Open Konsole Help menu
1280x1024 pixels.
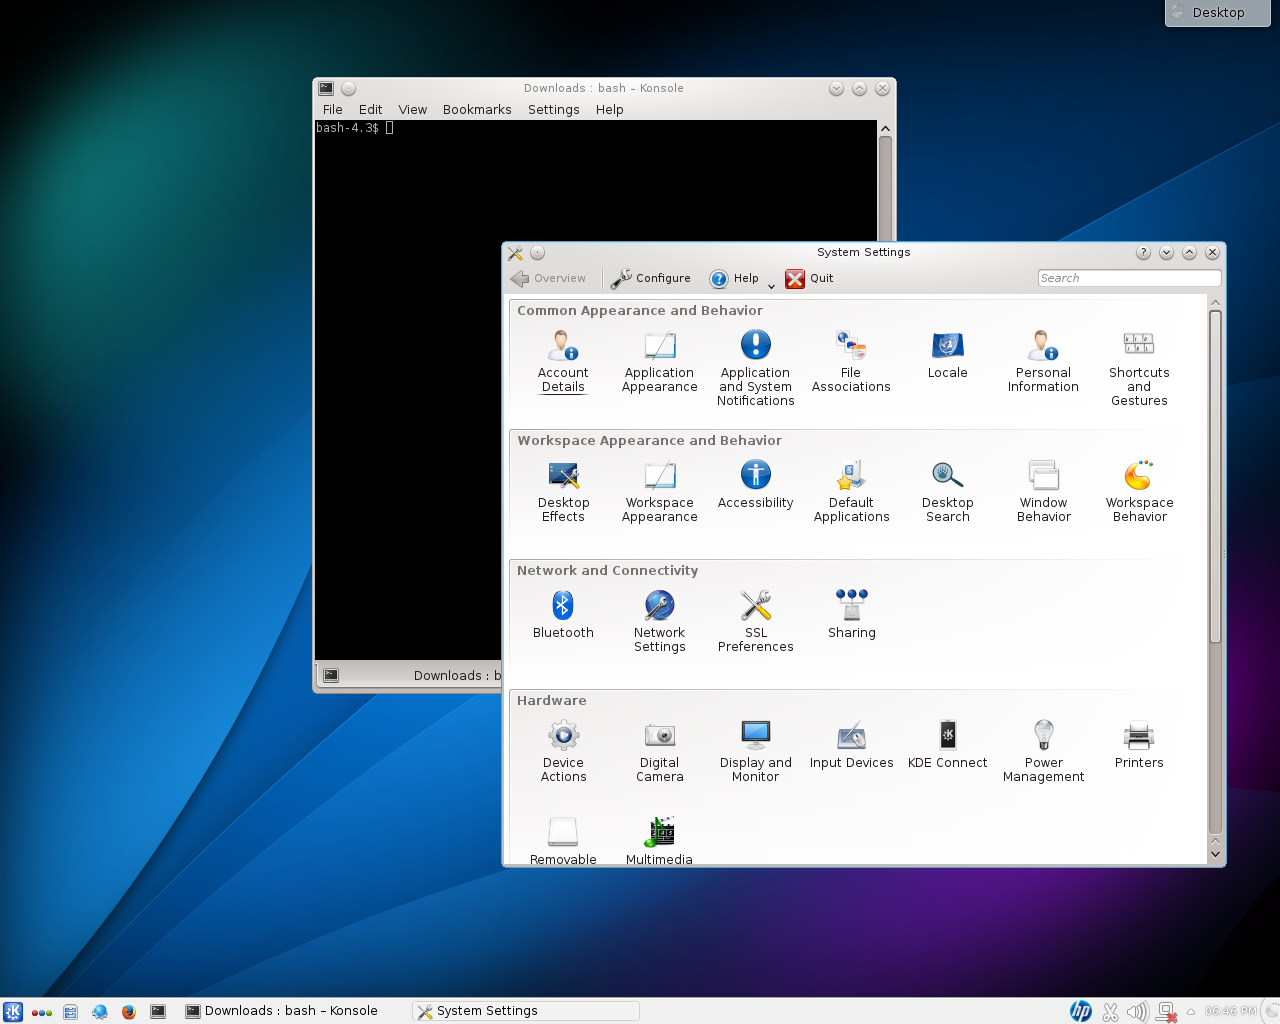tap(609, 110)
